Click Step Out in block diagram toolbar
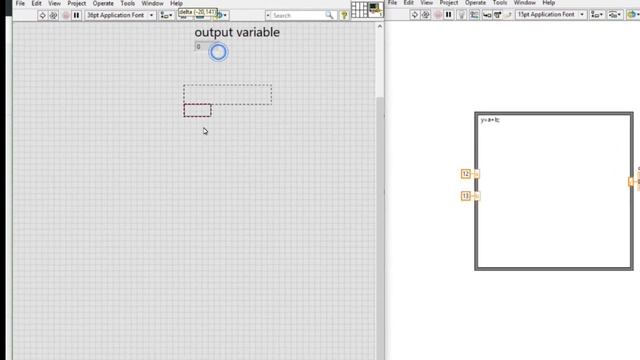This screenshot has height=360, width=640. (x=508, y=15)
